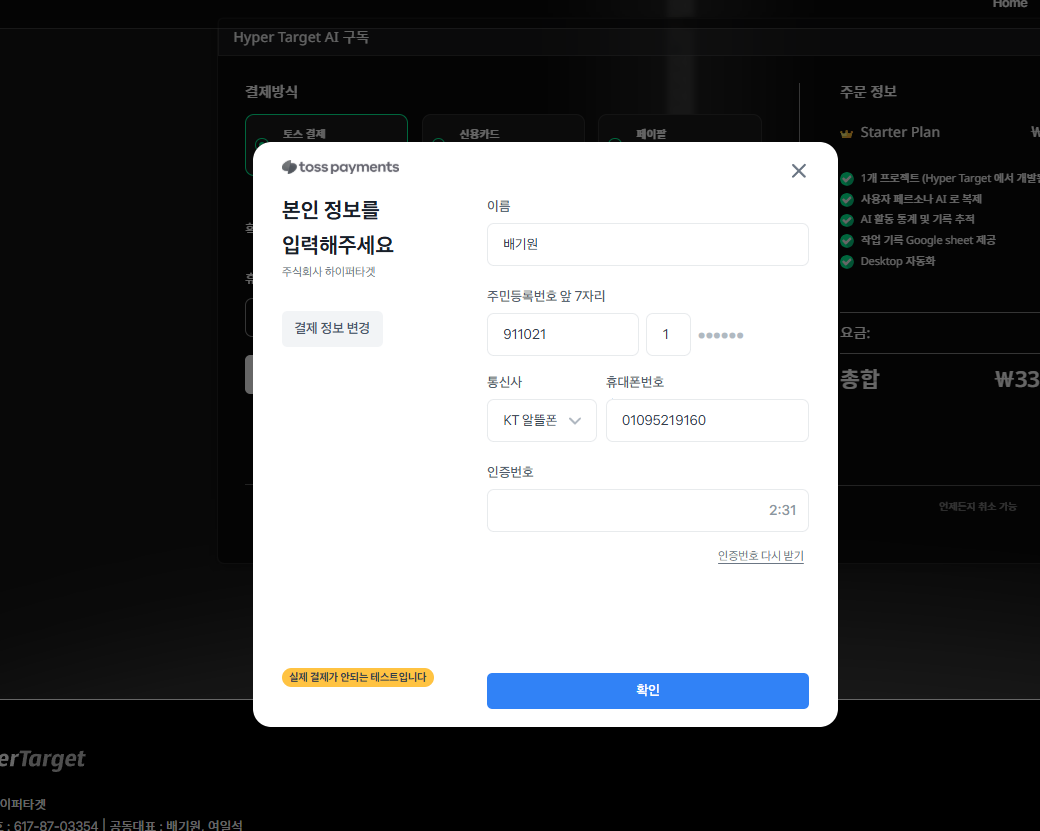Click the check icon beside Desktop 자동화
1040x831 pixels.
pos(846,261)
